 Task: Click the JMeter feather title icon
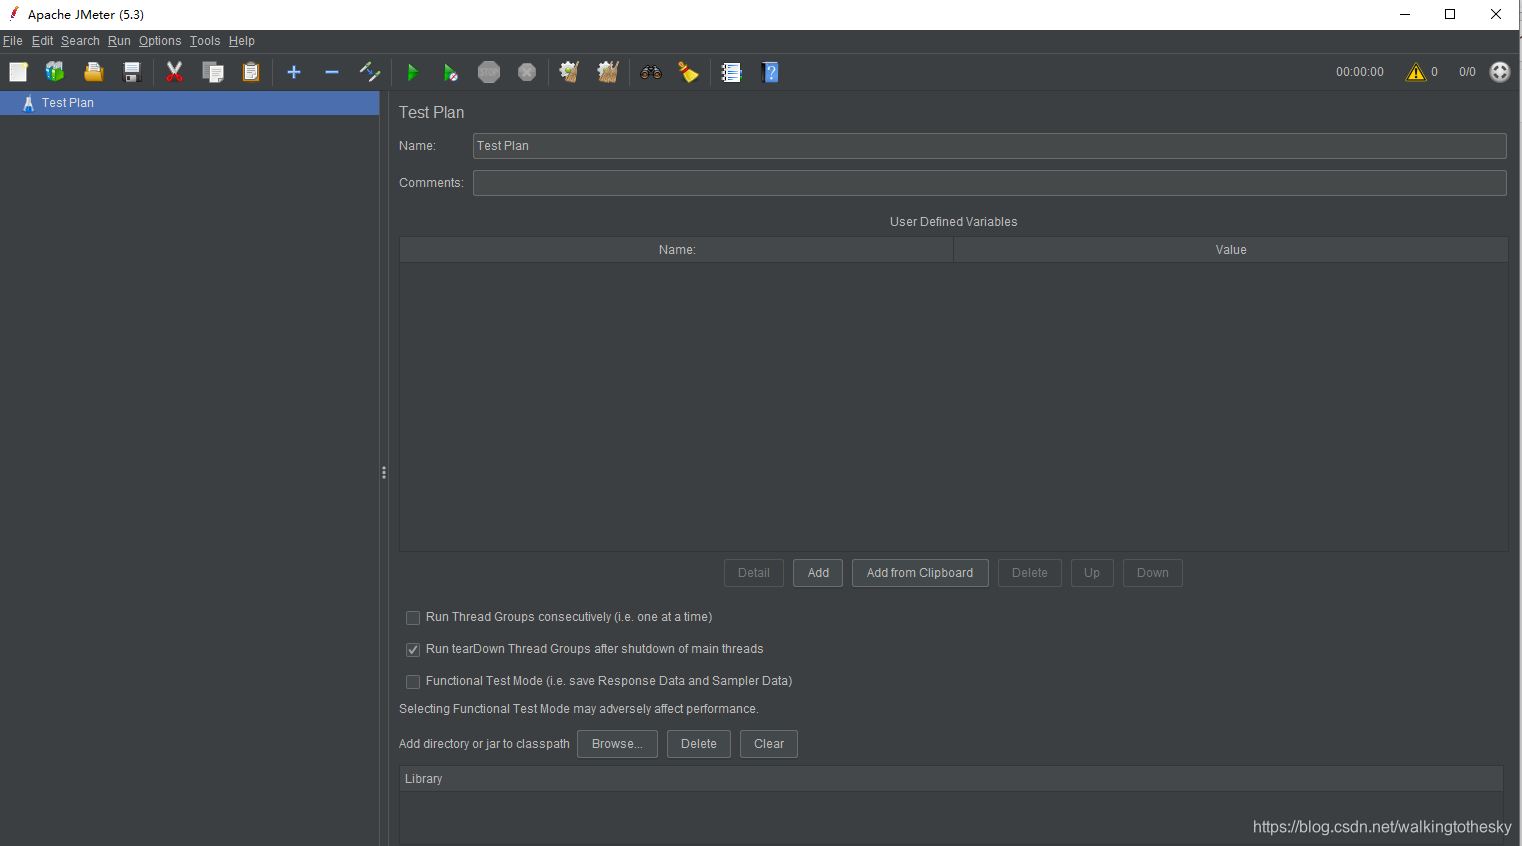(14, 14)
